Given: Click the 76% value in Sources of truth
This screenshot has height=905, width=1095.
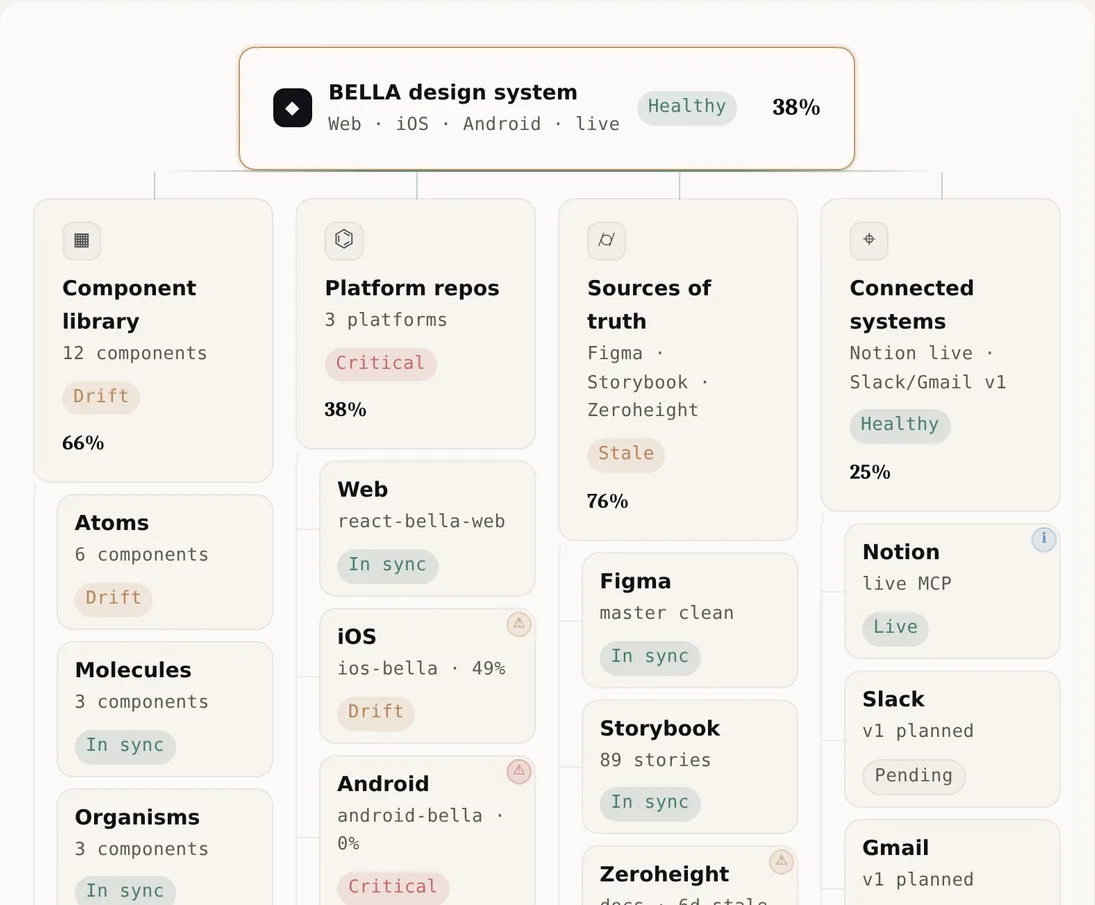Looking at the screenshot, I should (x=608, y=501).
